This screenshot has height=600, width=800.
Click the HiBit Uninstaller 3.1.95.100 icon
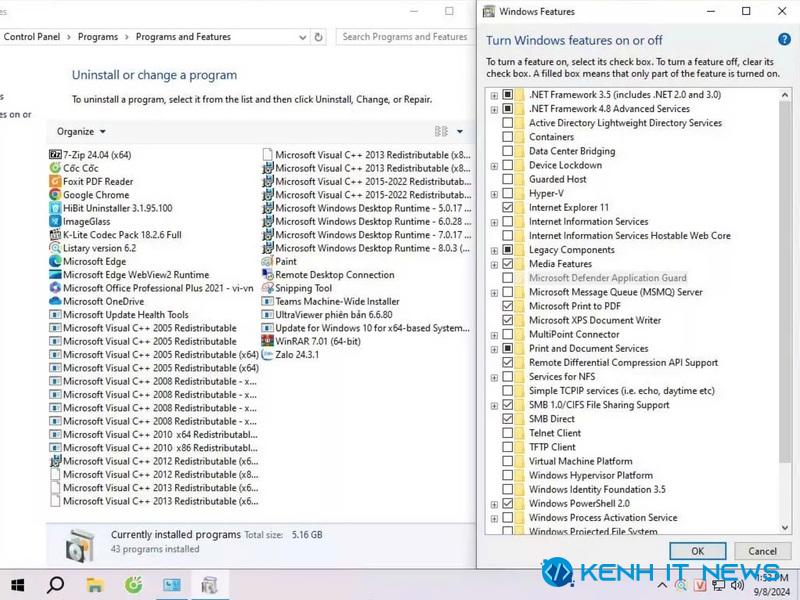[55, 208]
